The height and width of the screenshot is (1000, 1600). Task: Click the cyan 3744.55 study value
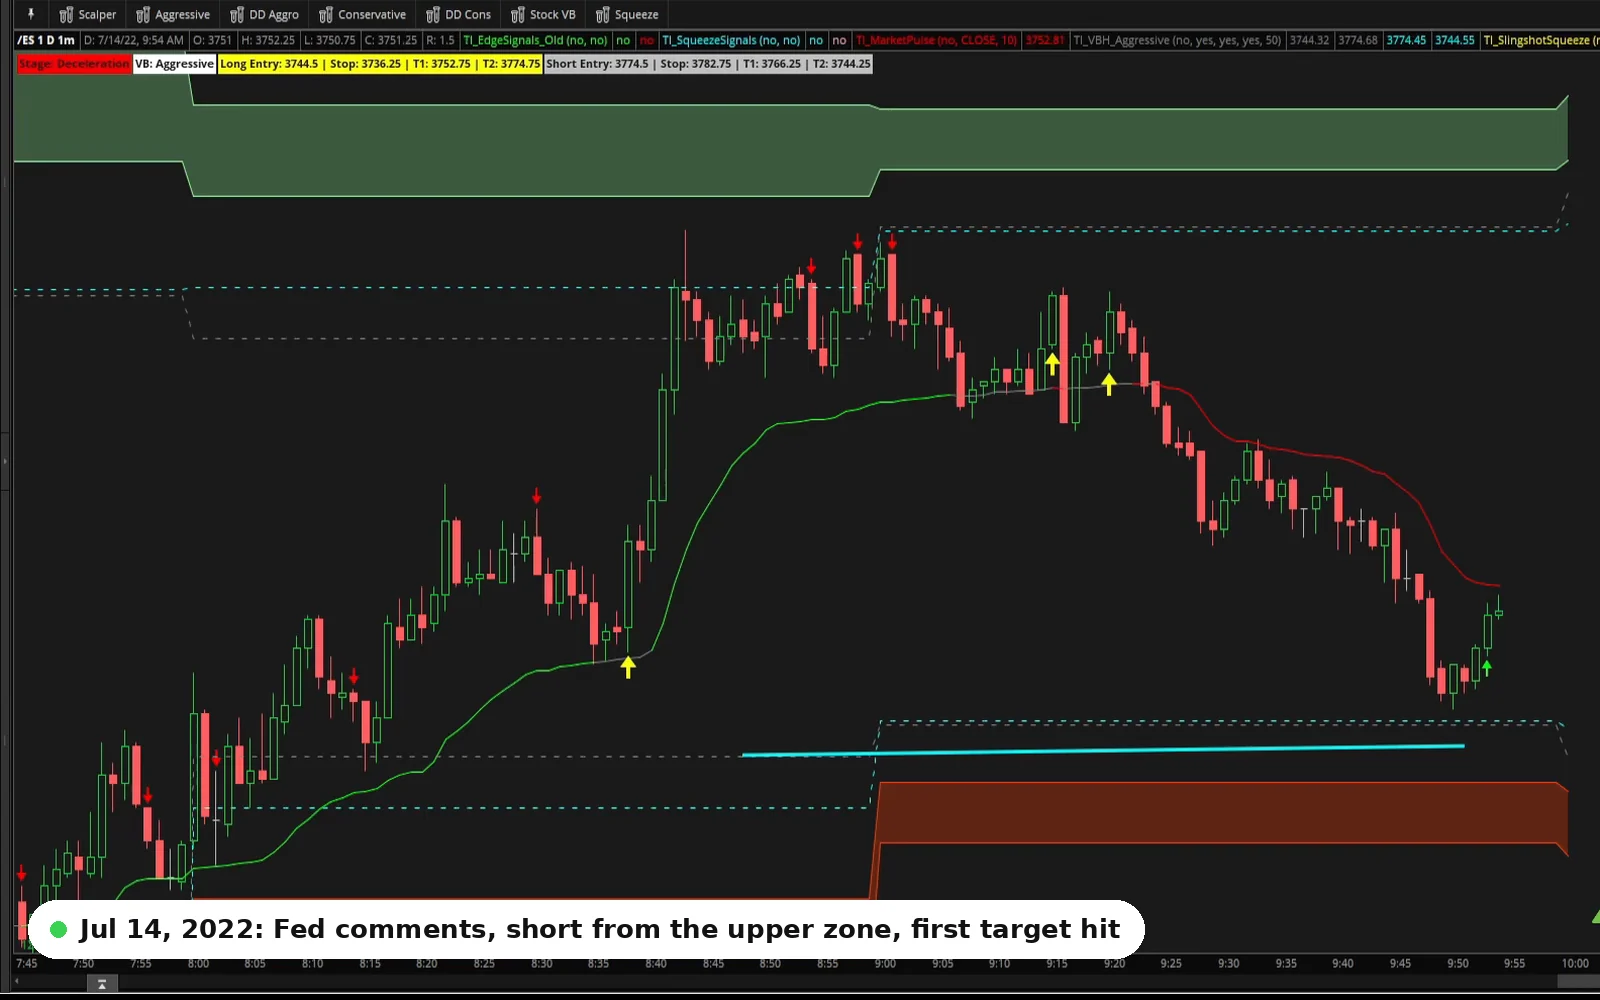(x=1455, y=40)
